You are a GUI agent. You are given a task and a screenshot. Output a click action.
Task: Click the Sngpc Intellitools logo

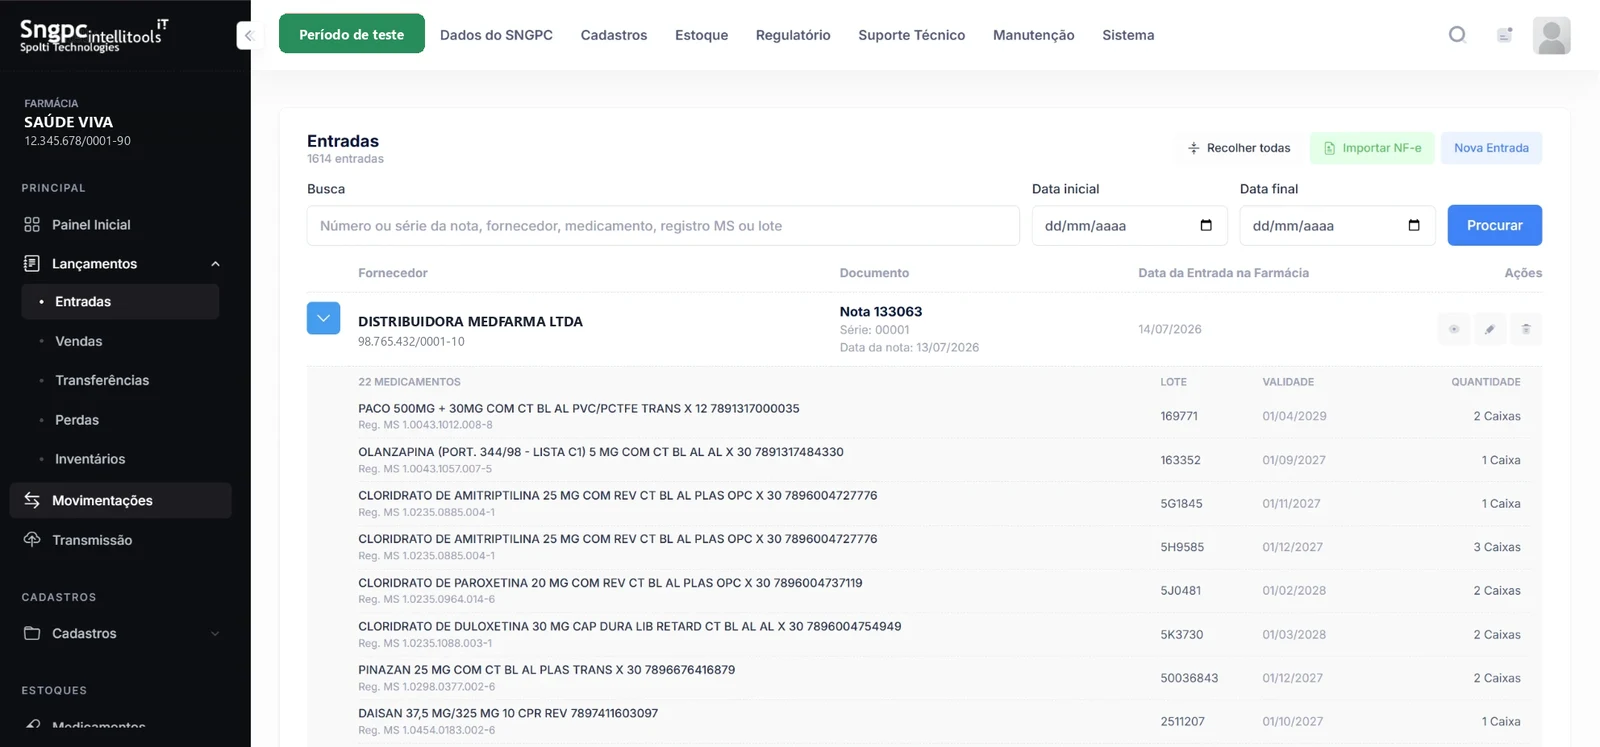coord(94,35)
